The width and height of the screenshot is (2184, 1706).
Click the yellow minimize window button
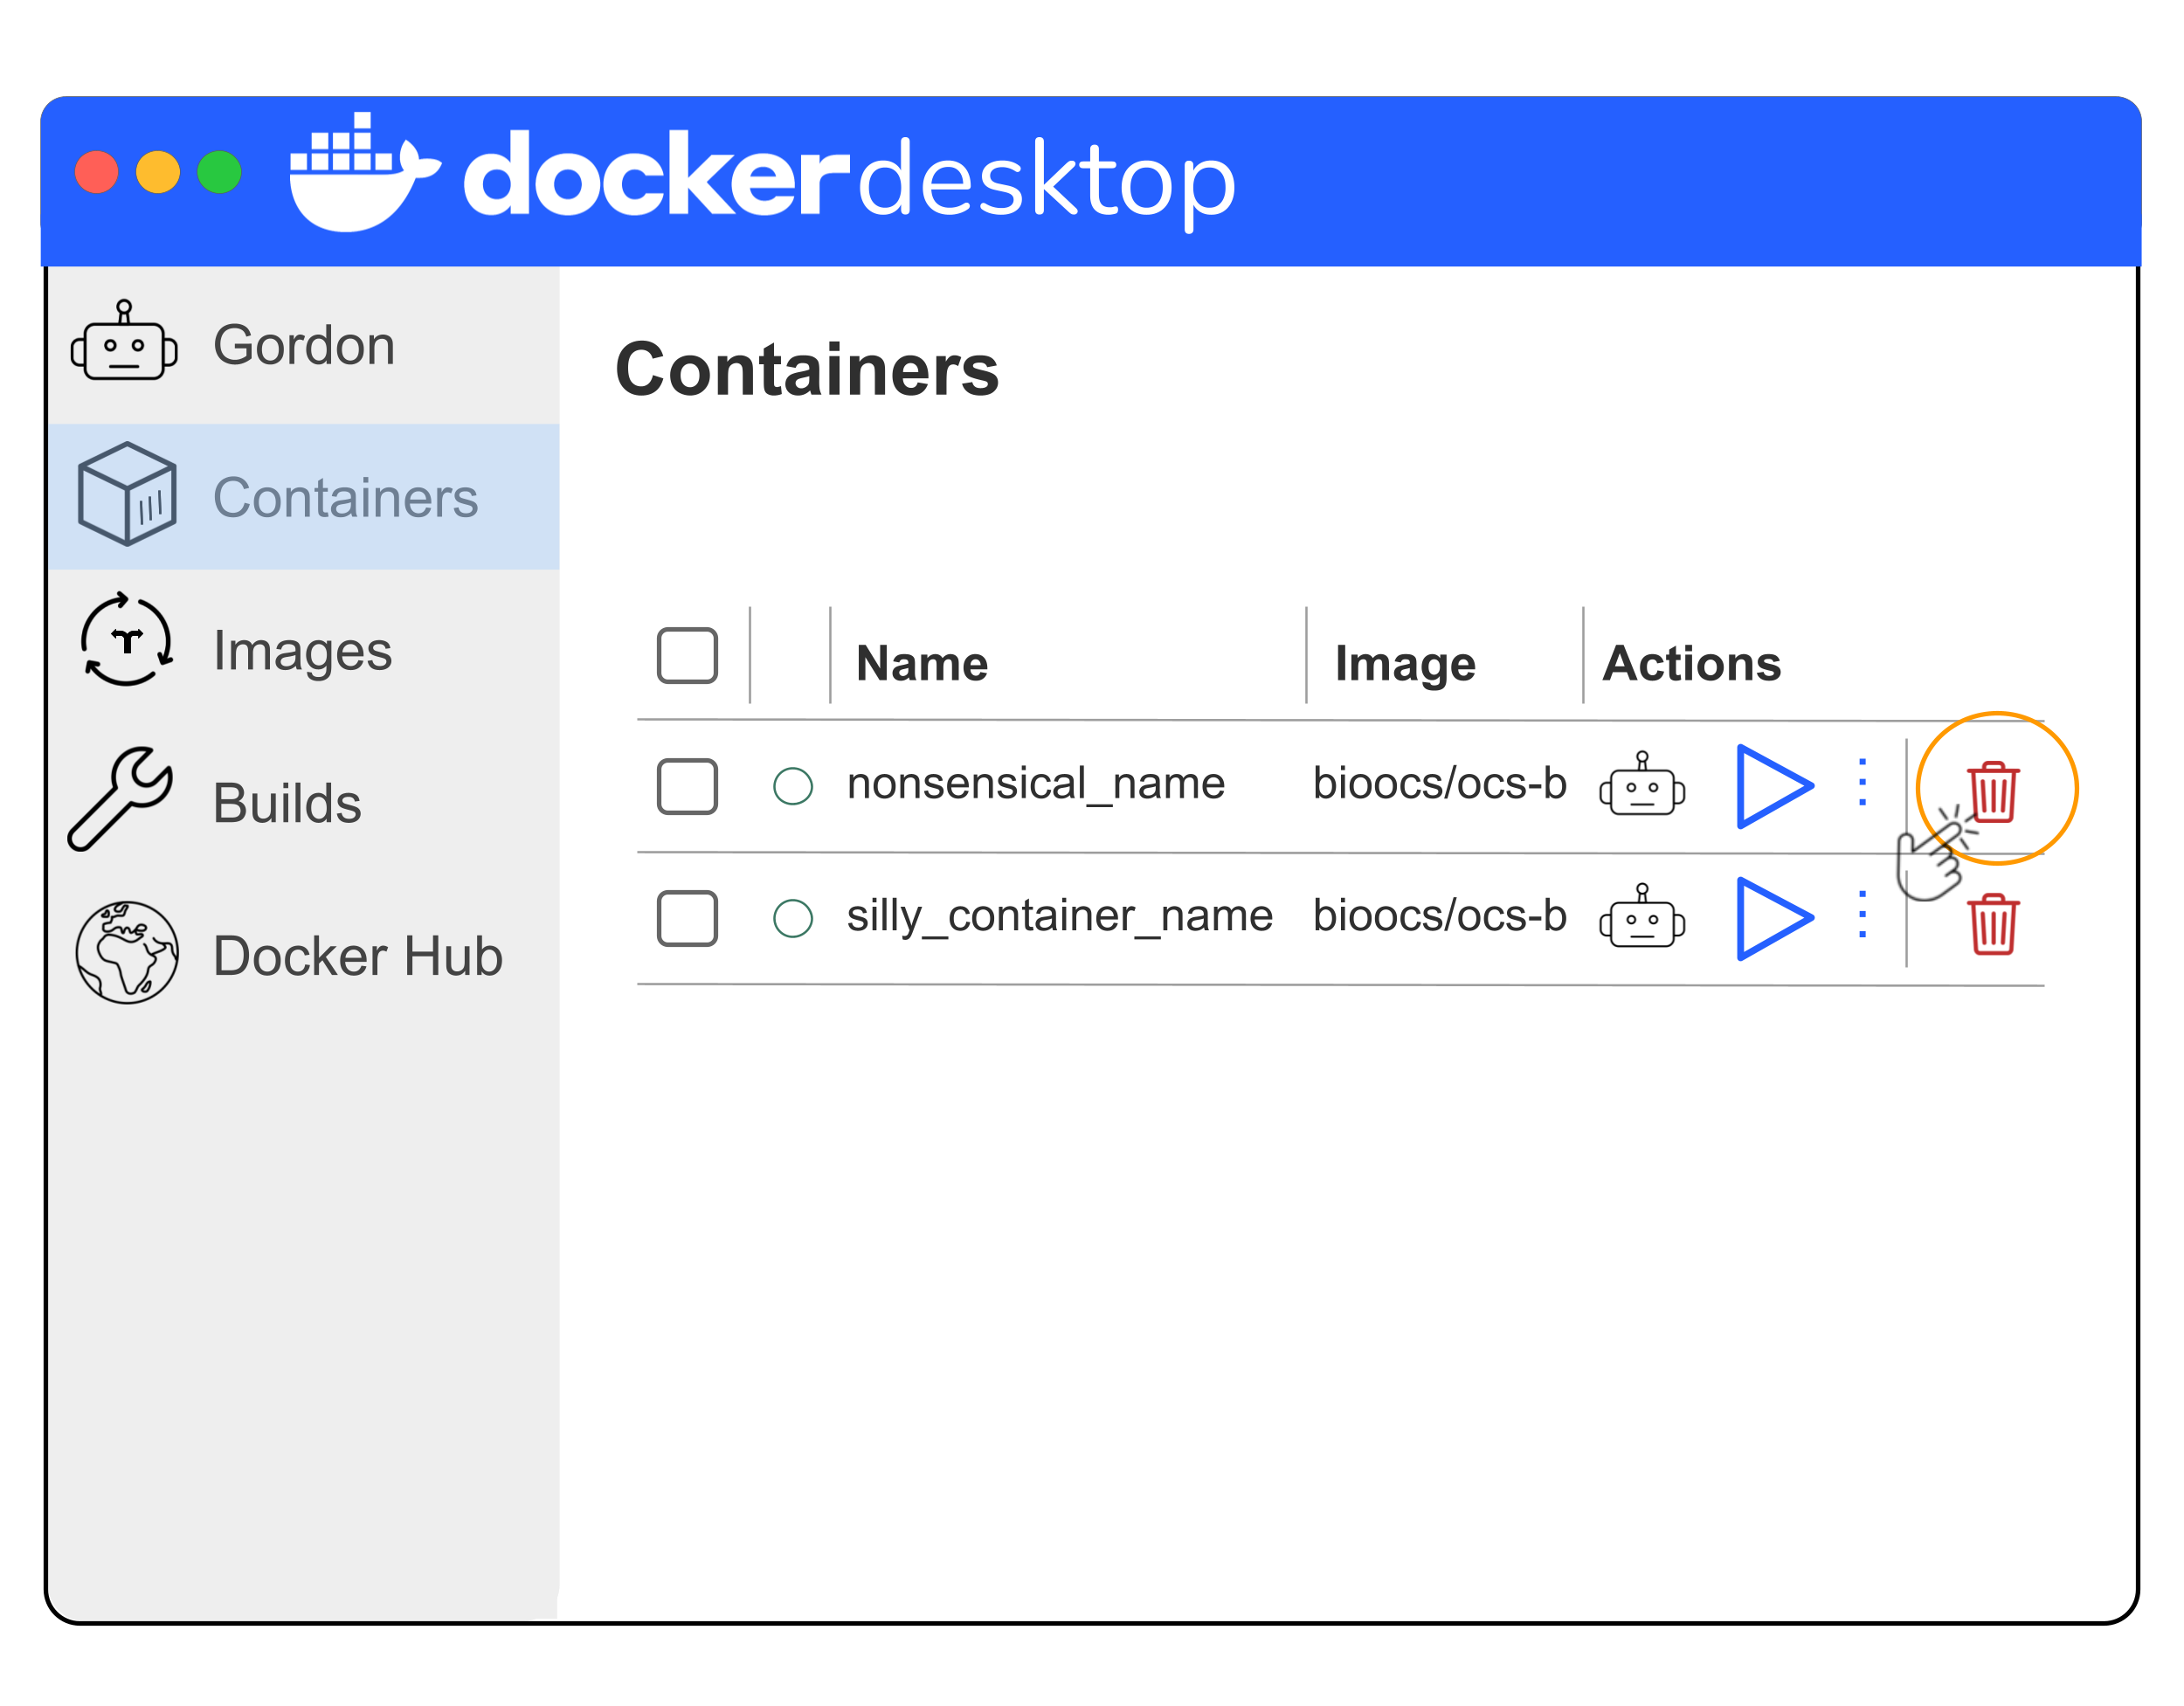[x=158, y=172]
